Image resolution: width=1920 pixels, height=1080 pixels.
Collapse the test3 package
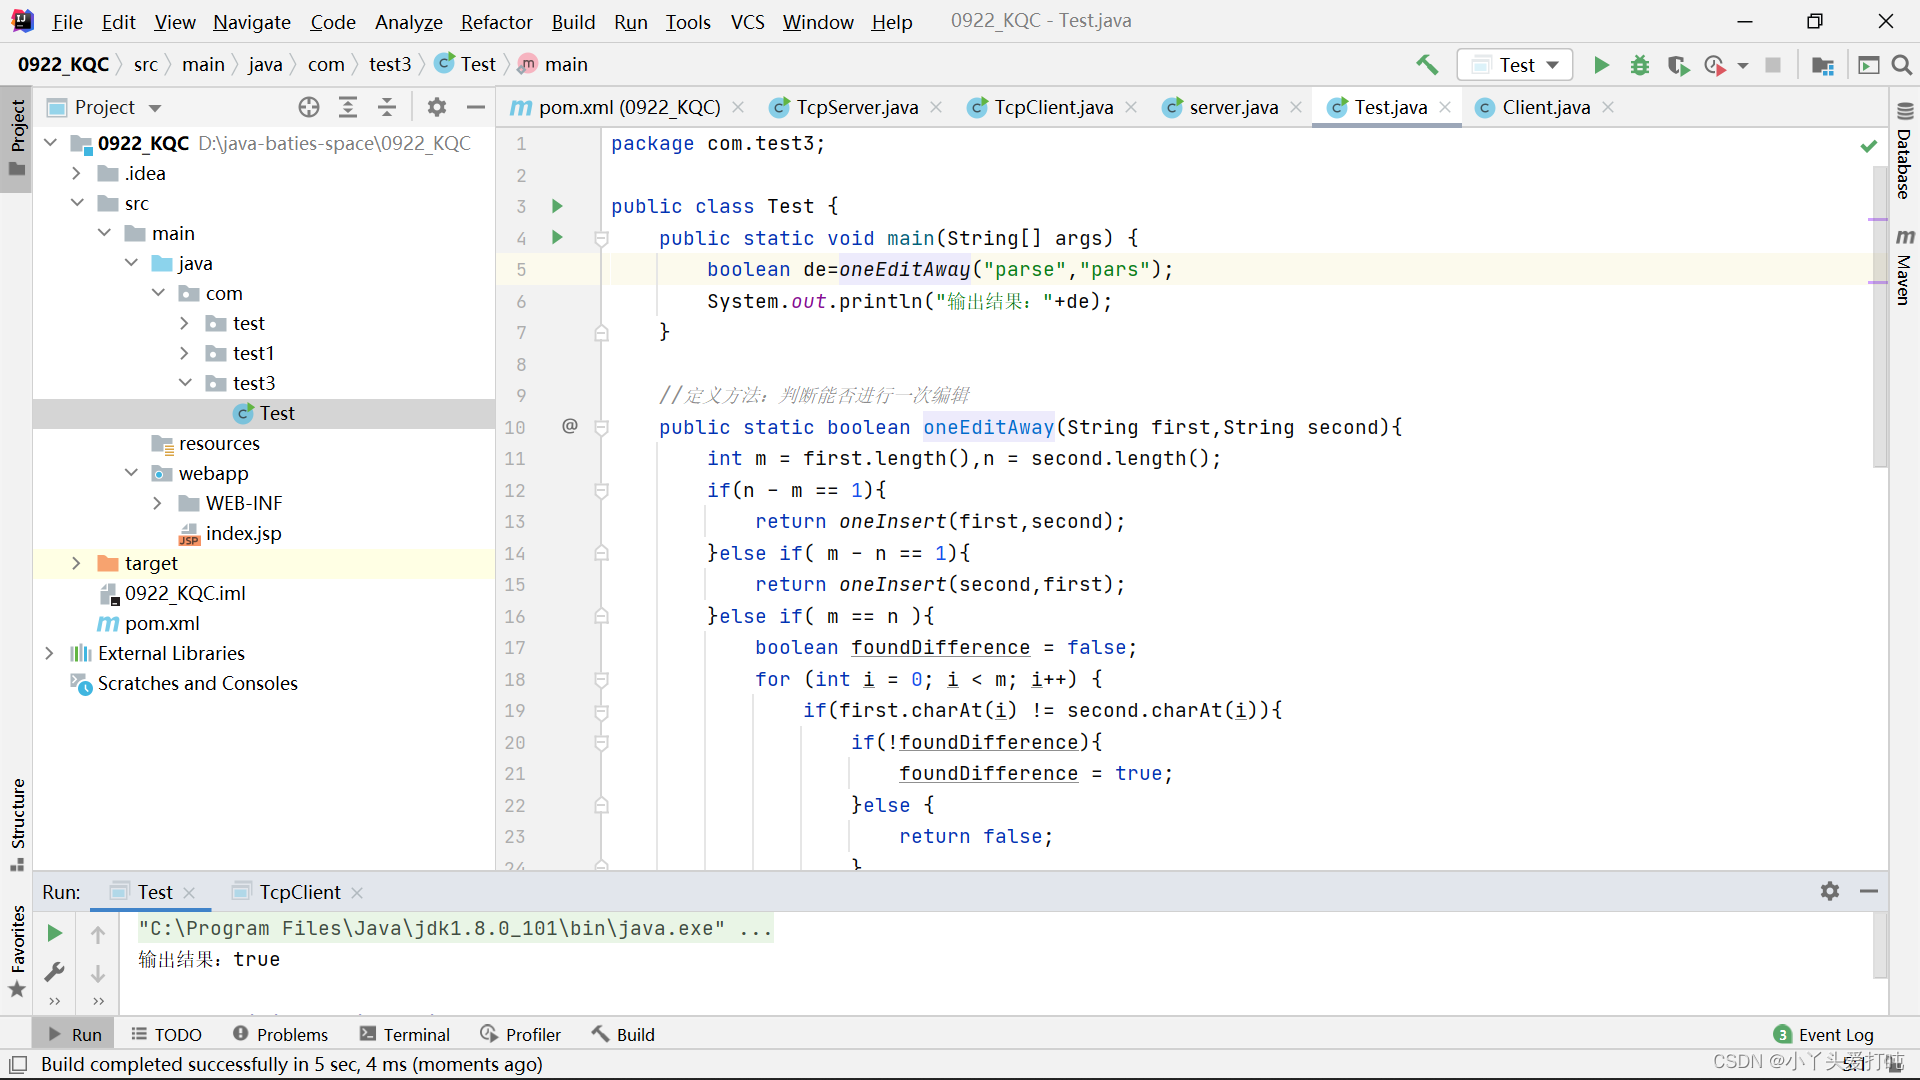click(185, 383)
